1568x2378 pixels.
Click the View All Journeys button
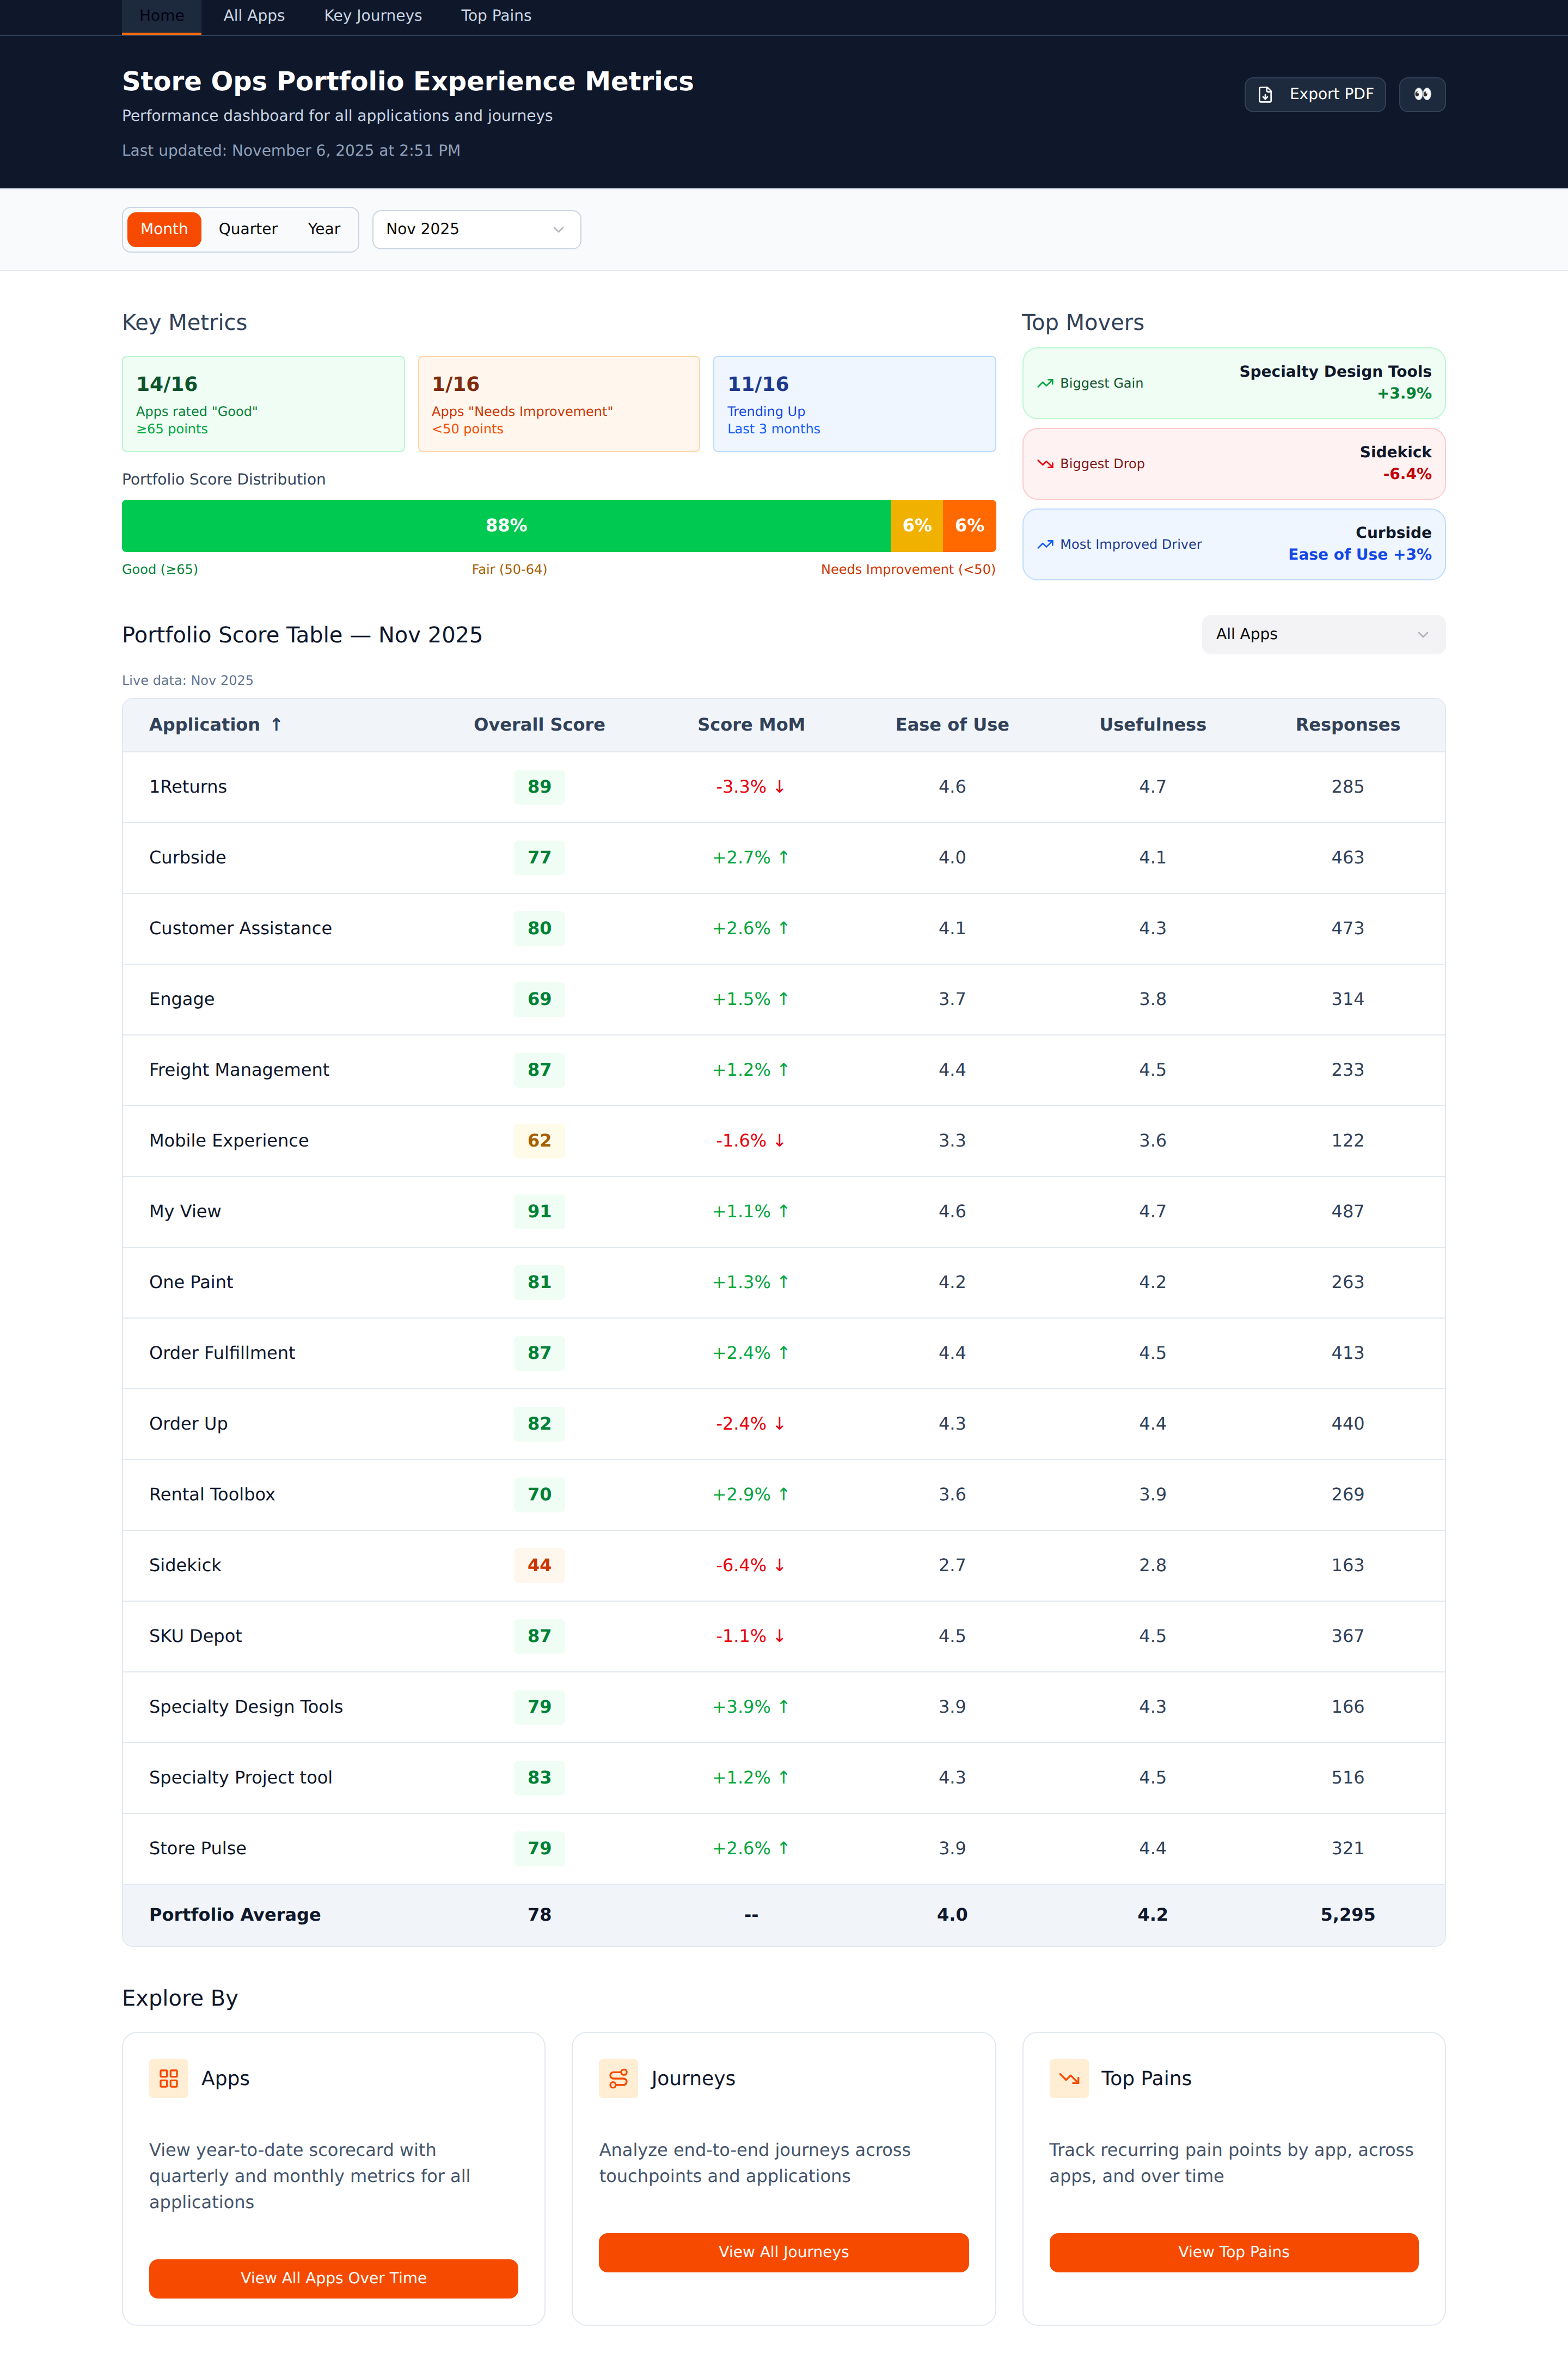783,2252
